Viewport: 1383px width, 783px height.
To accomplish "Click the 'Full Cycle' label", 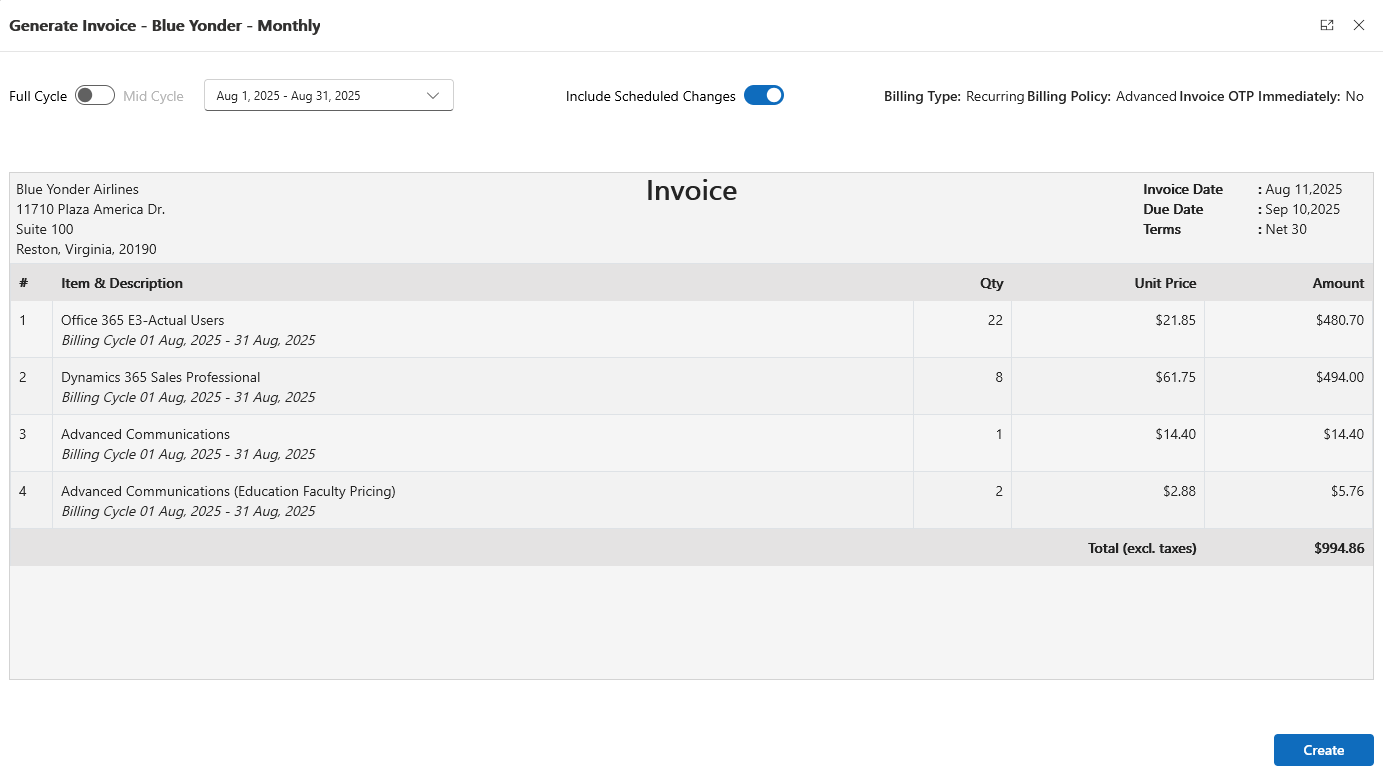I will click(38, 96).
